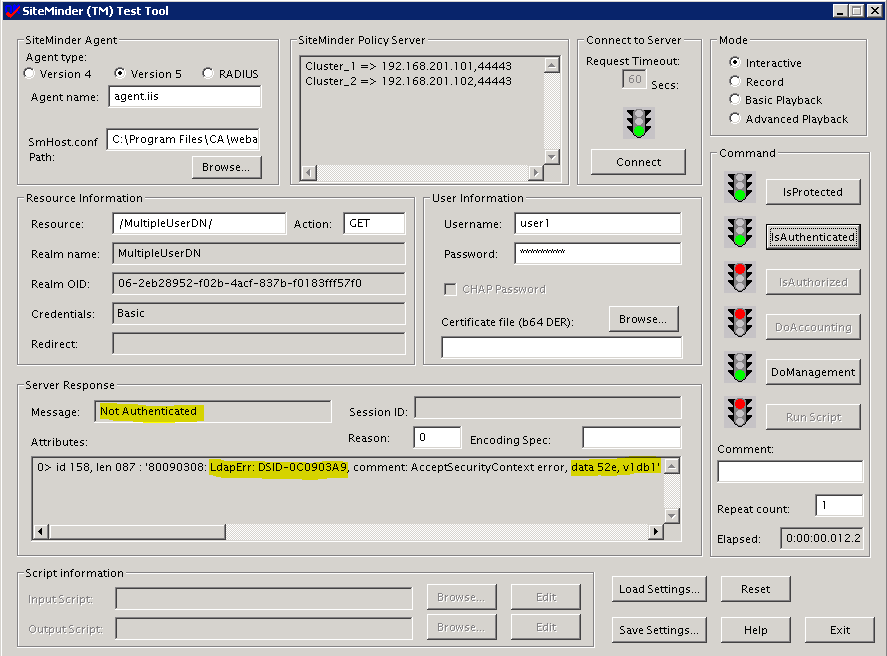887x656 pixels.
Task: Click Attributes horizontal scrollbar thumb
Action: (137, 532)
